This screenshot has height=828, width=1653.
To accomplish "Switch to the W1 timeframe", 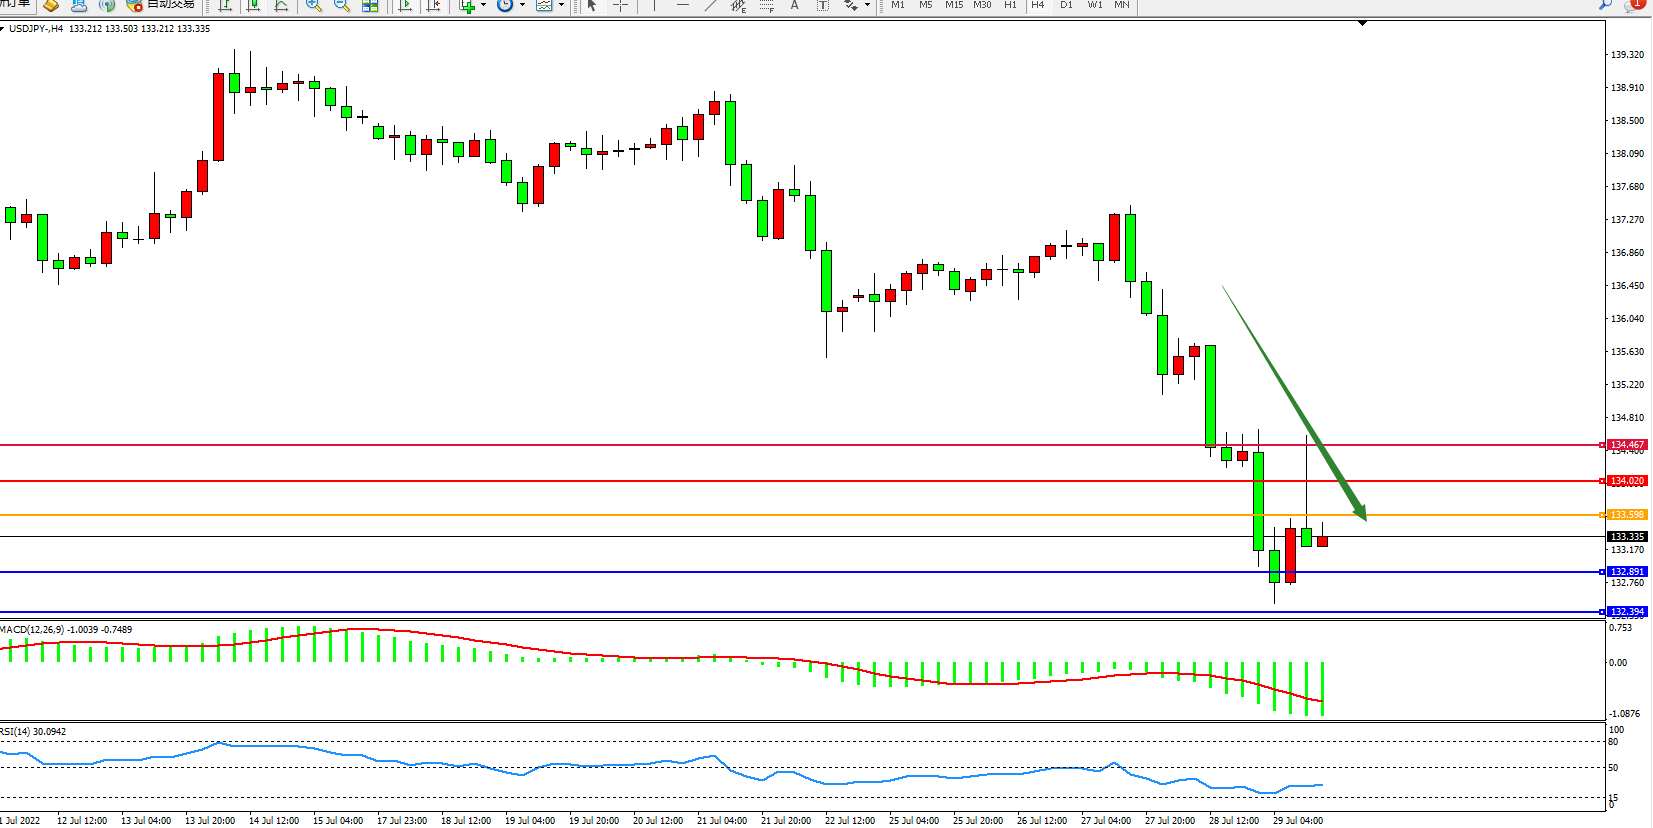I will pyautogui.click(x=1095, y=5).
